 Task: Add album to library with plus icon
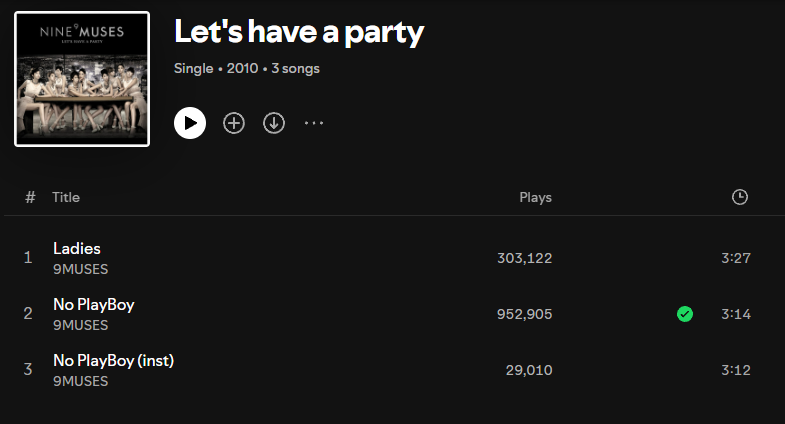click(234, 123)
